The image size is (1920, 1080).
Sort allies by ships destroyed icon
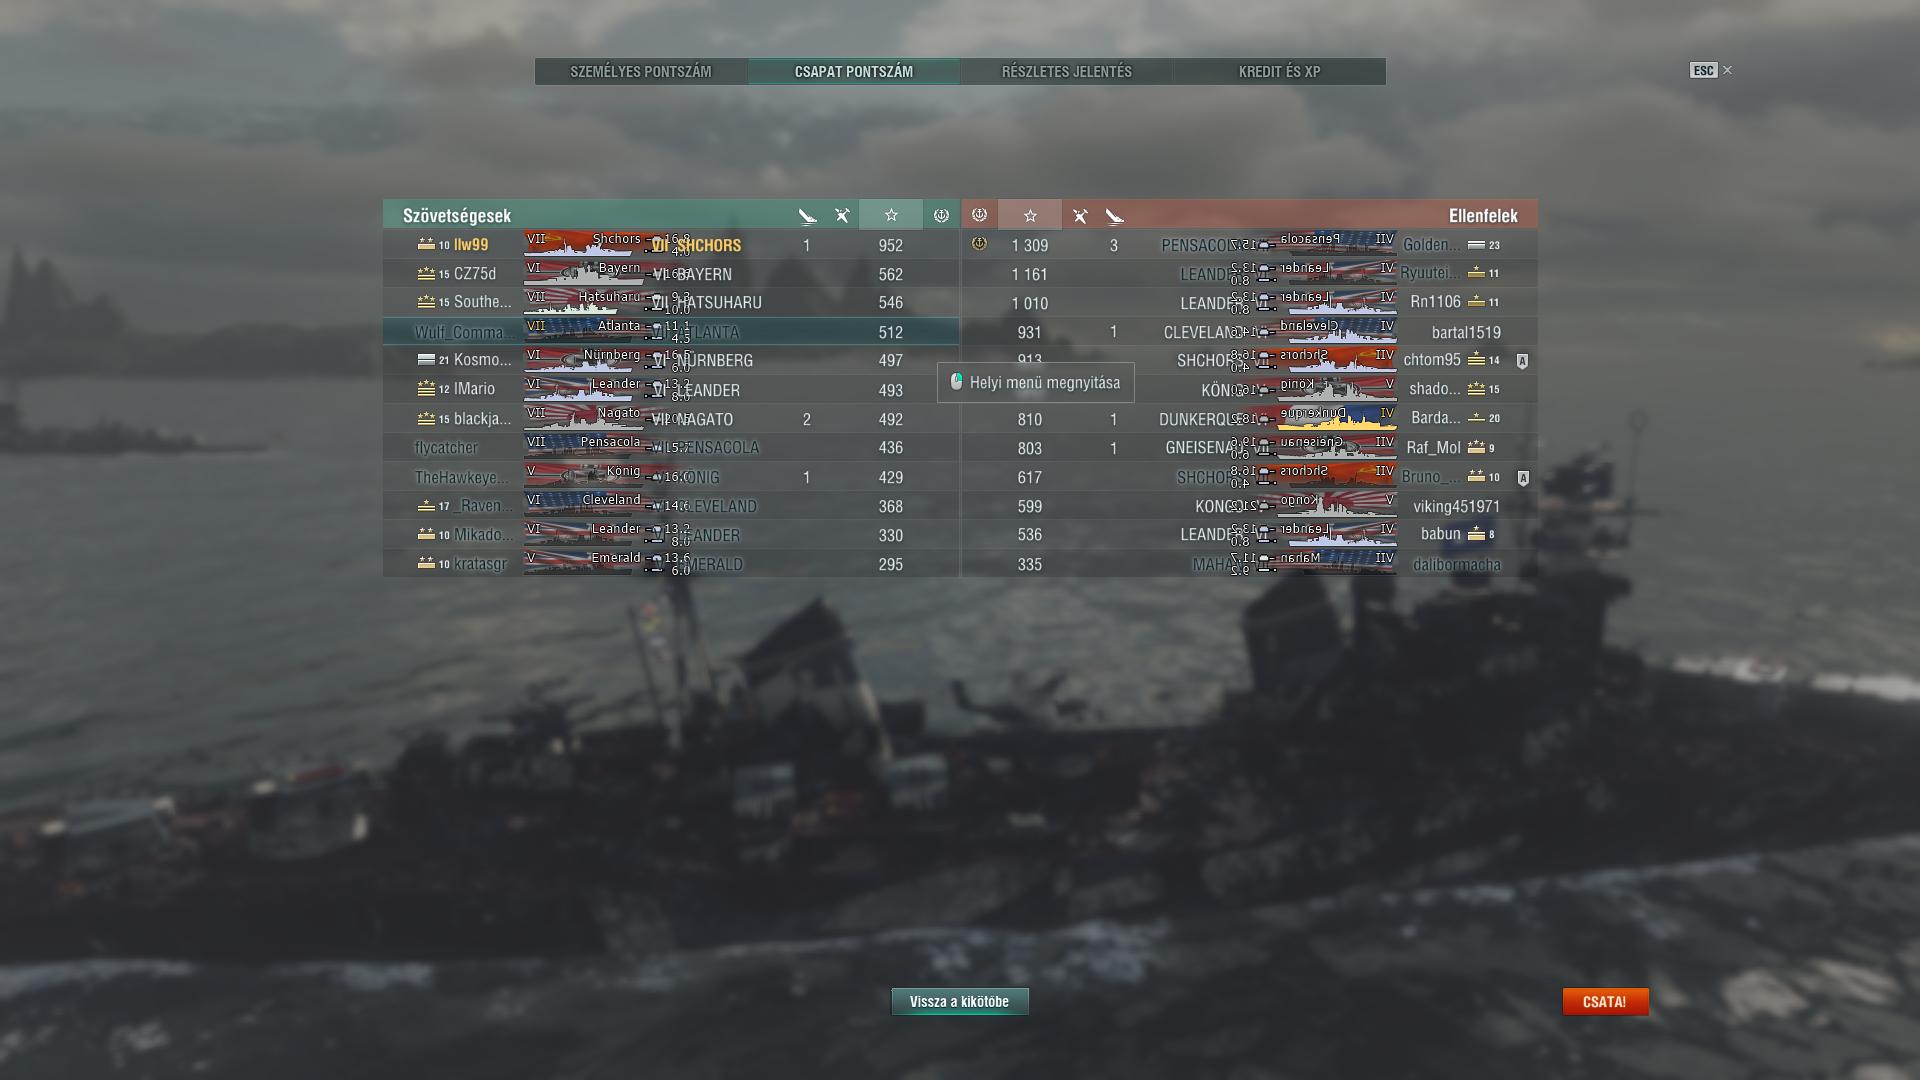[807, 215]
